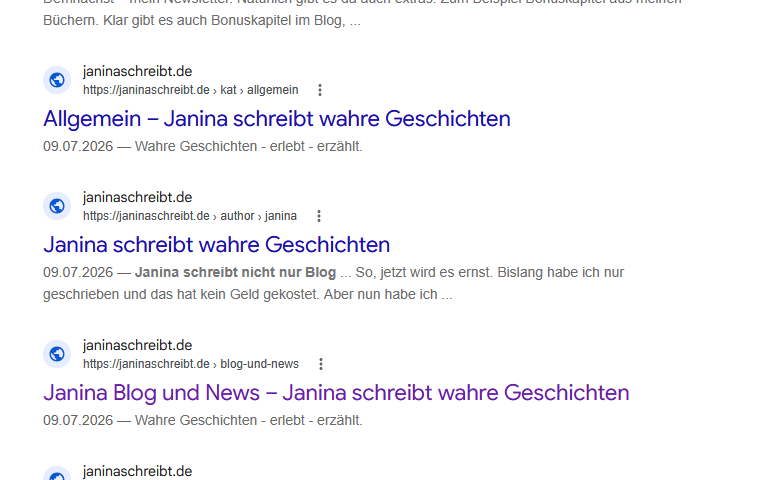777x480 pixels.
Task: Click snippet 'Wahre Geschichten - erlebt - erzählt.' under Allgemein
Action: (248, 147)
